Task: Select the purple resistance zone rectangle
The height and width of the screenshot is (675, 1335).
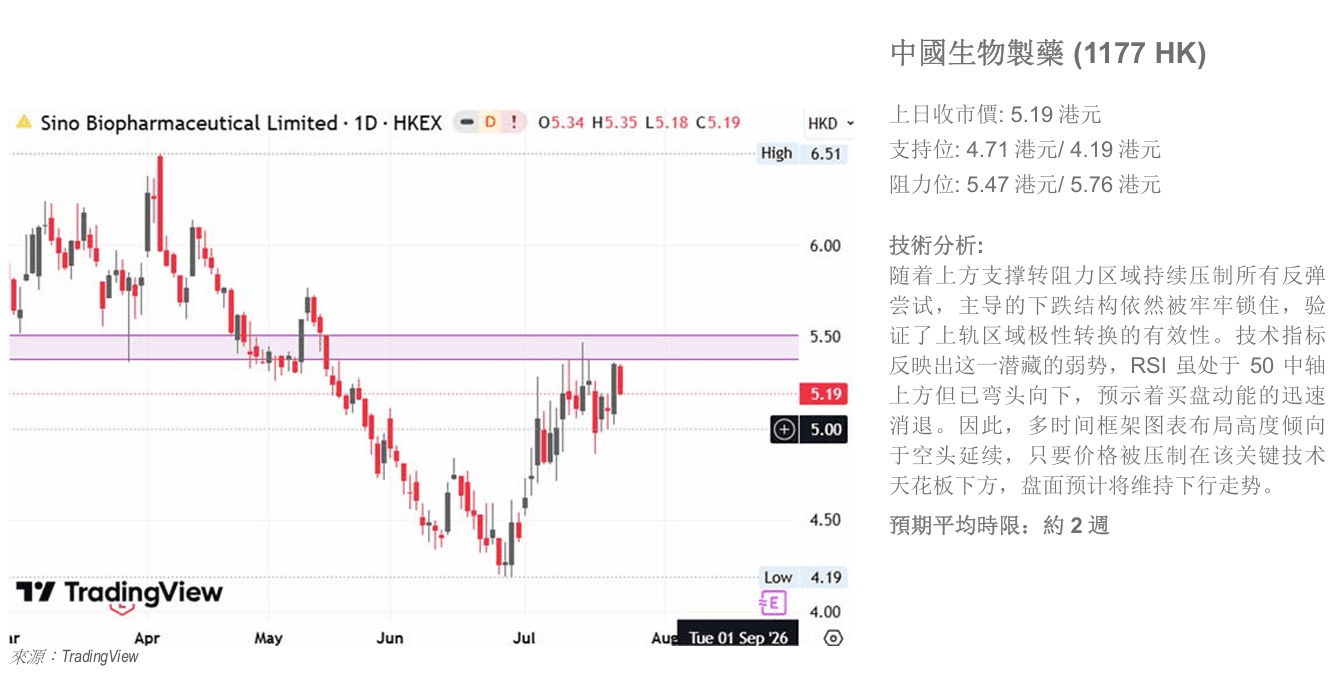Action: 403,347
